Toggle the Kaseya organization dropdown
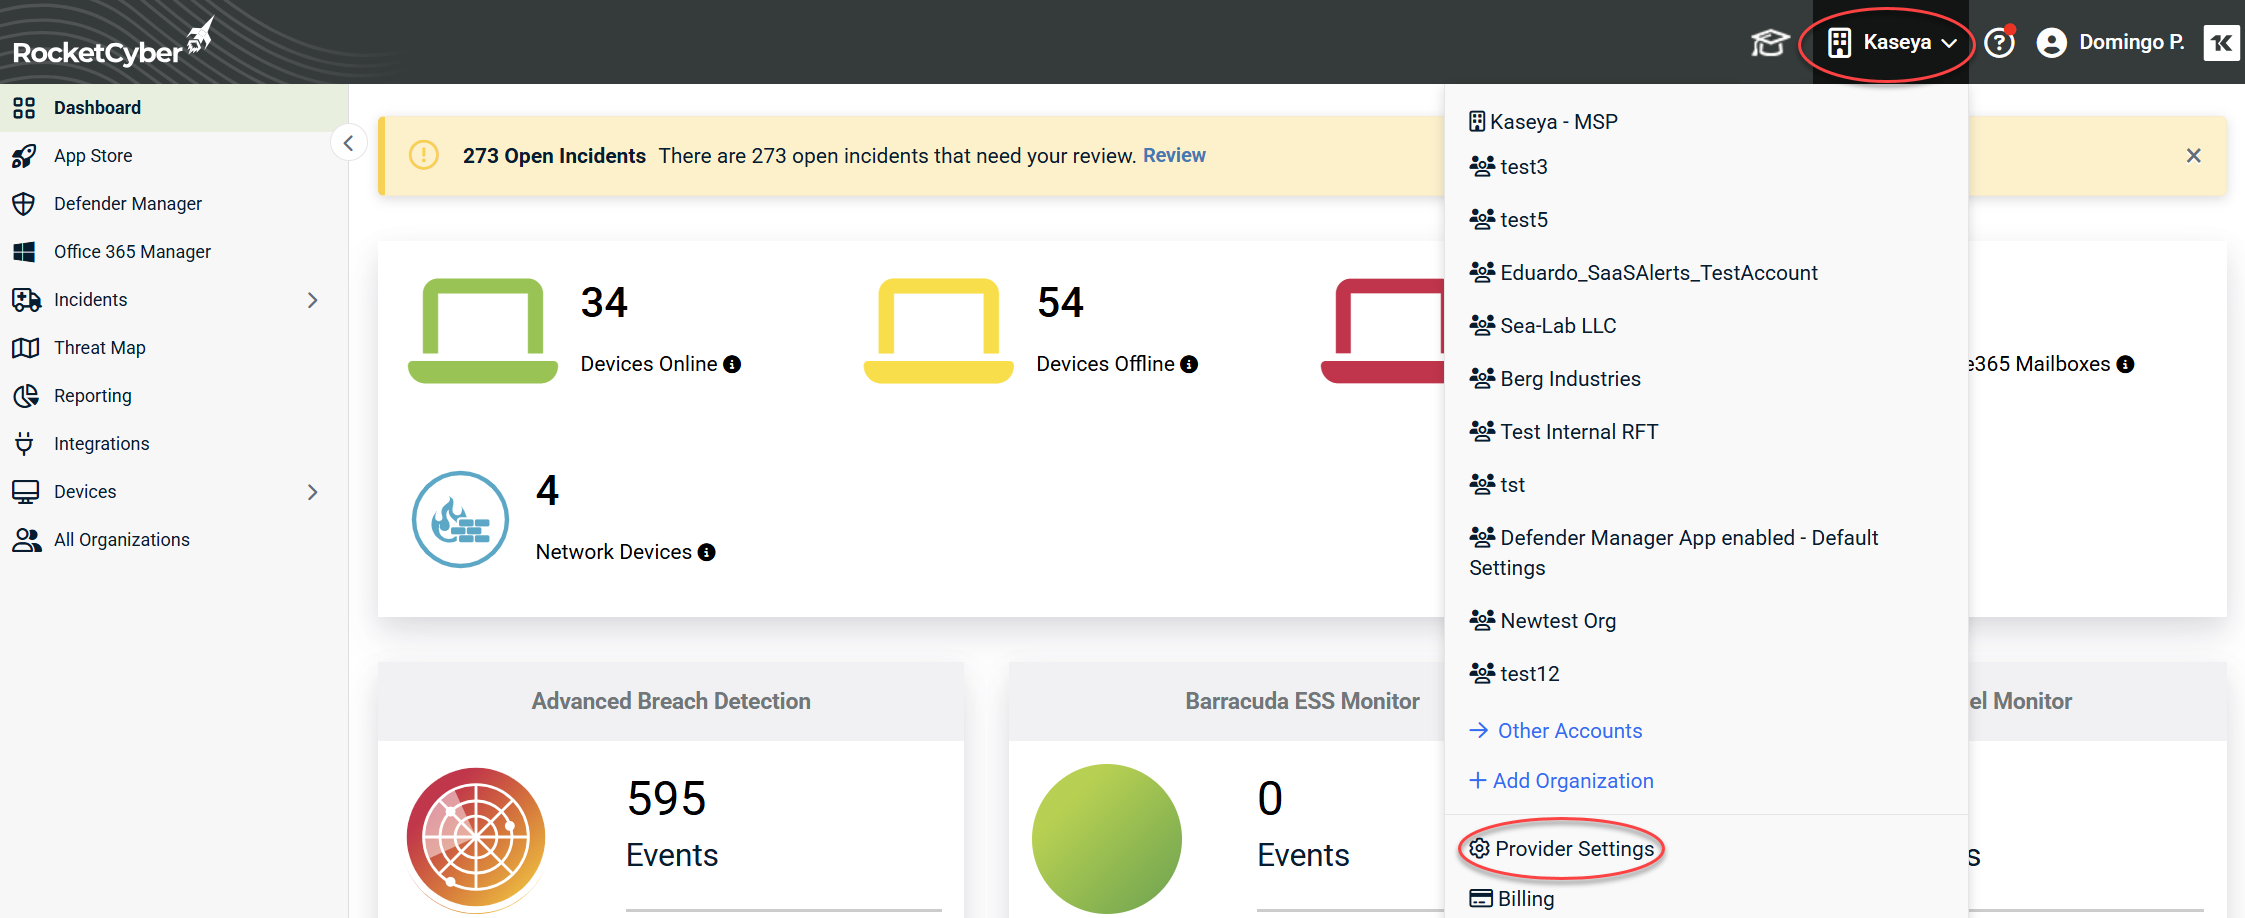Screen dimensions: 2245x918 pyautogui.click(x=1892, y=43)
